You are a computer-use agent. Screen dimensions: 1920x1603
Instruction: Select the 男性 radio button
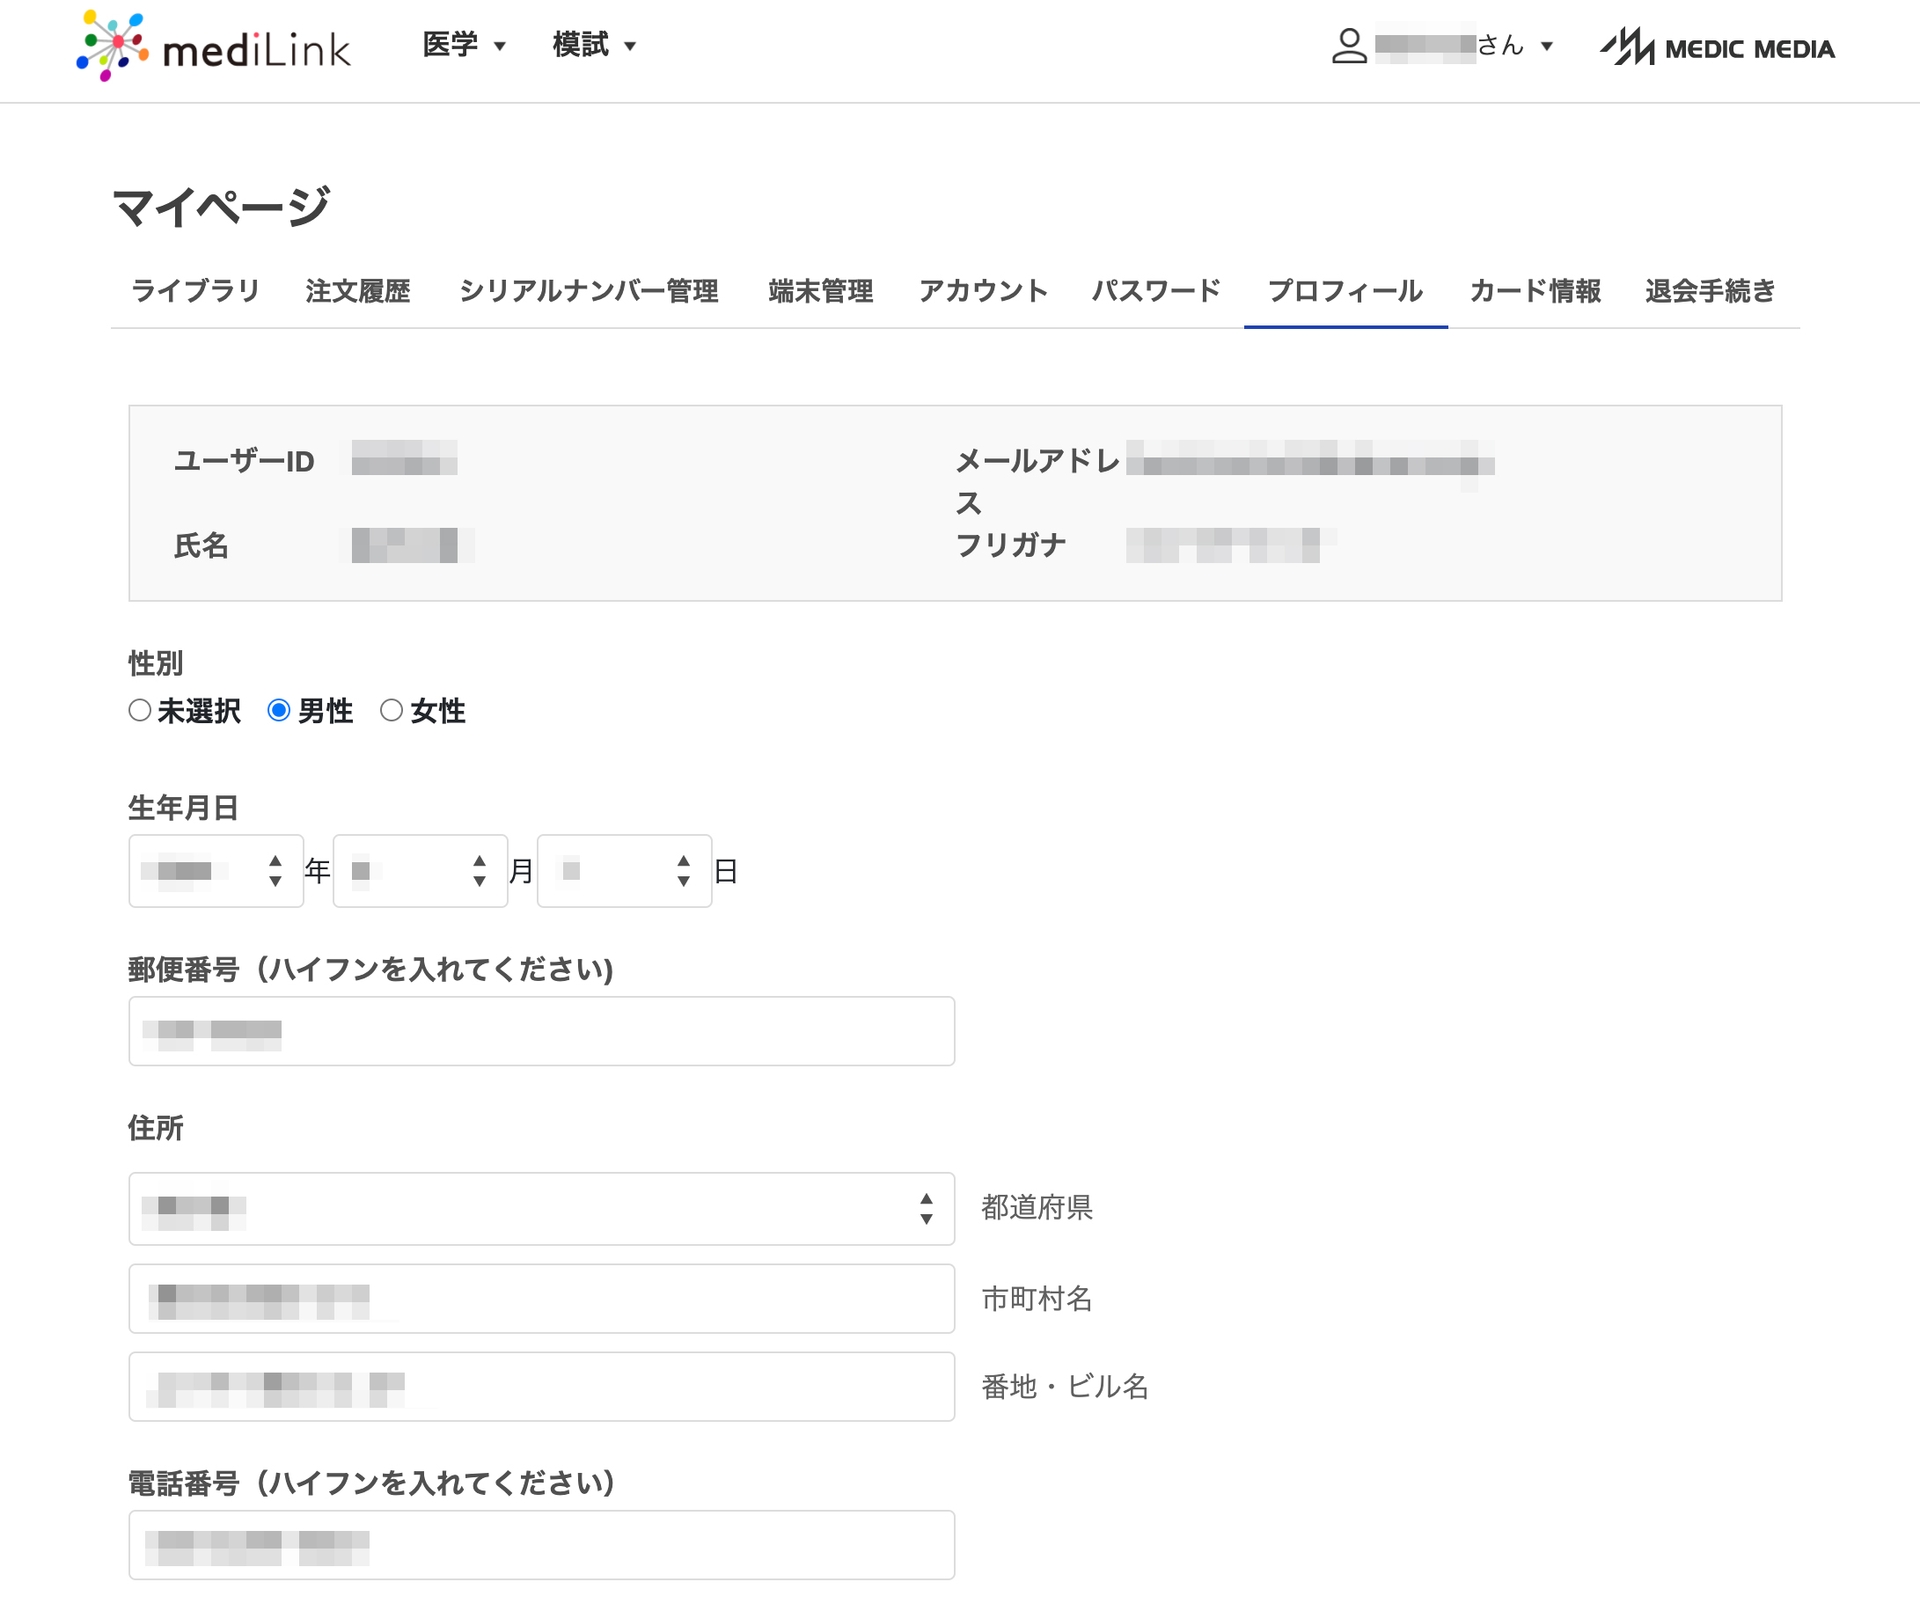point(279,710)
